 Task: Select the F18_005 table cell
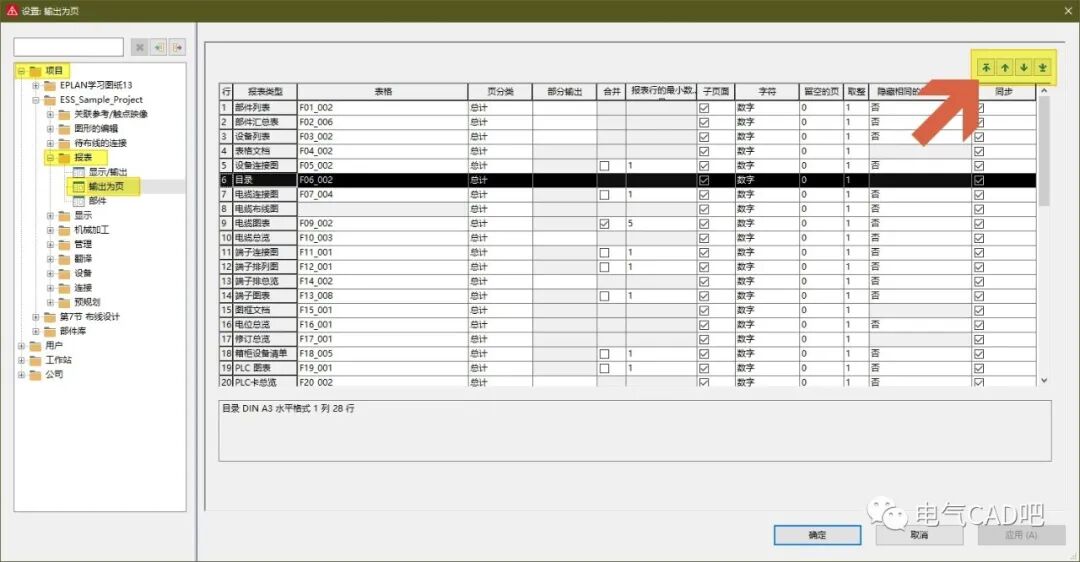click(383, 354)
